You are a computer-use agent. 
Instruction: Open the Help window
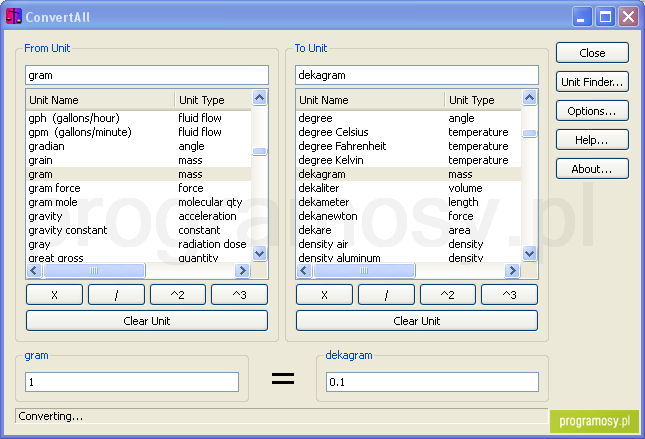click(592, 140)
